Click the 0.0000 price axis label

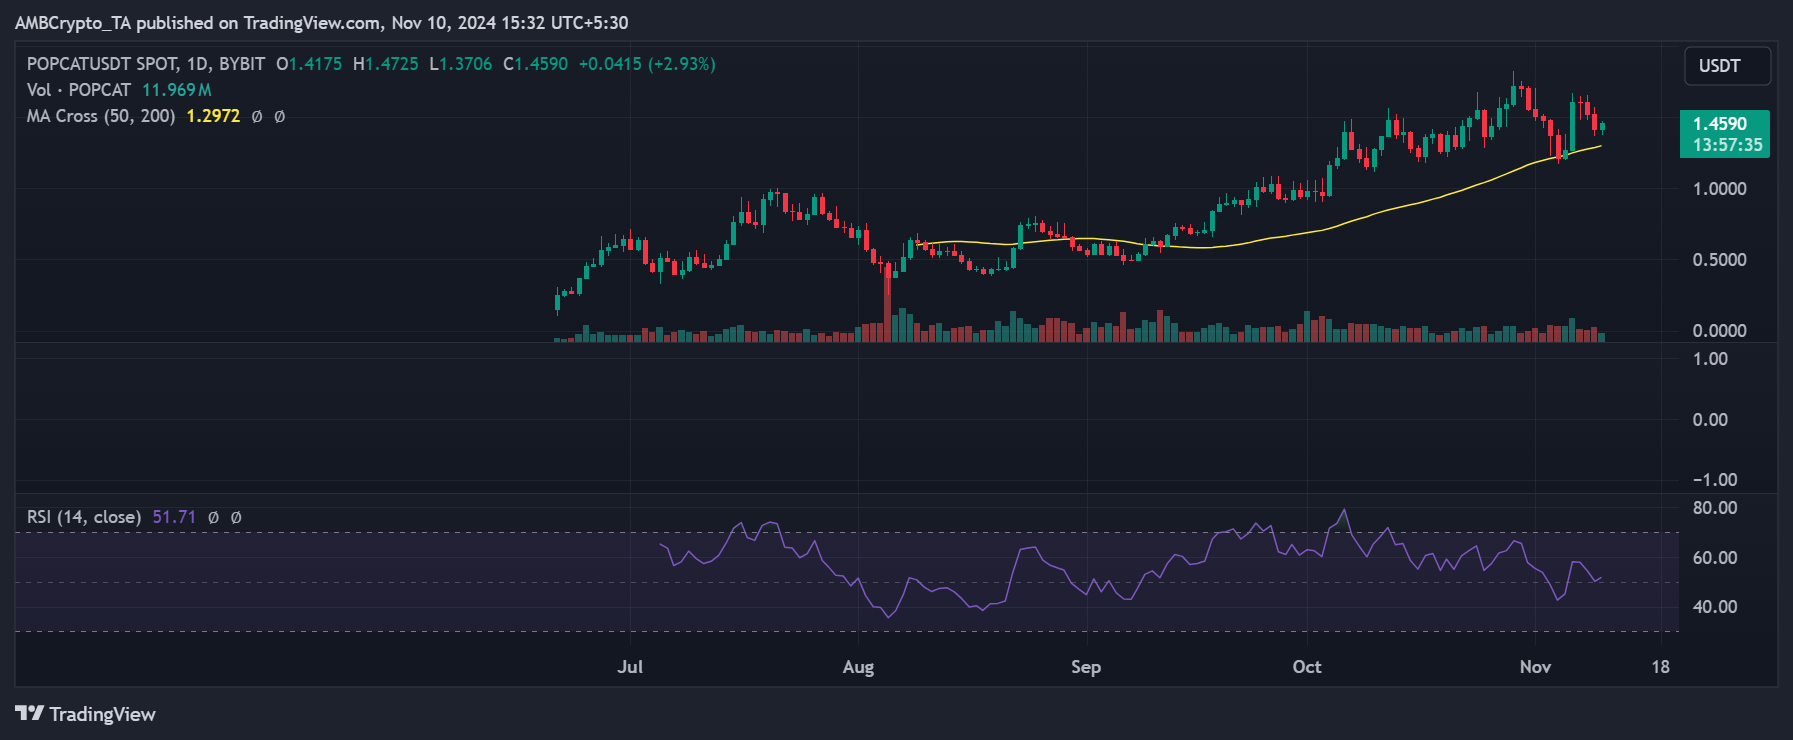coord(1719,331)
